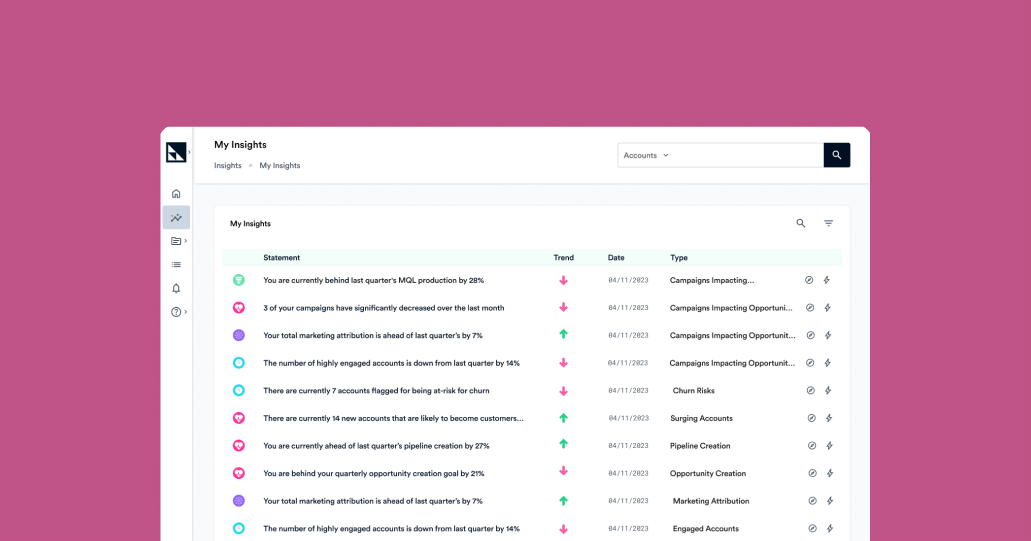
Task: Click the compass icon on Pipeline Creation row
Action: click(x=811, y=446)
